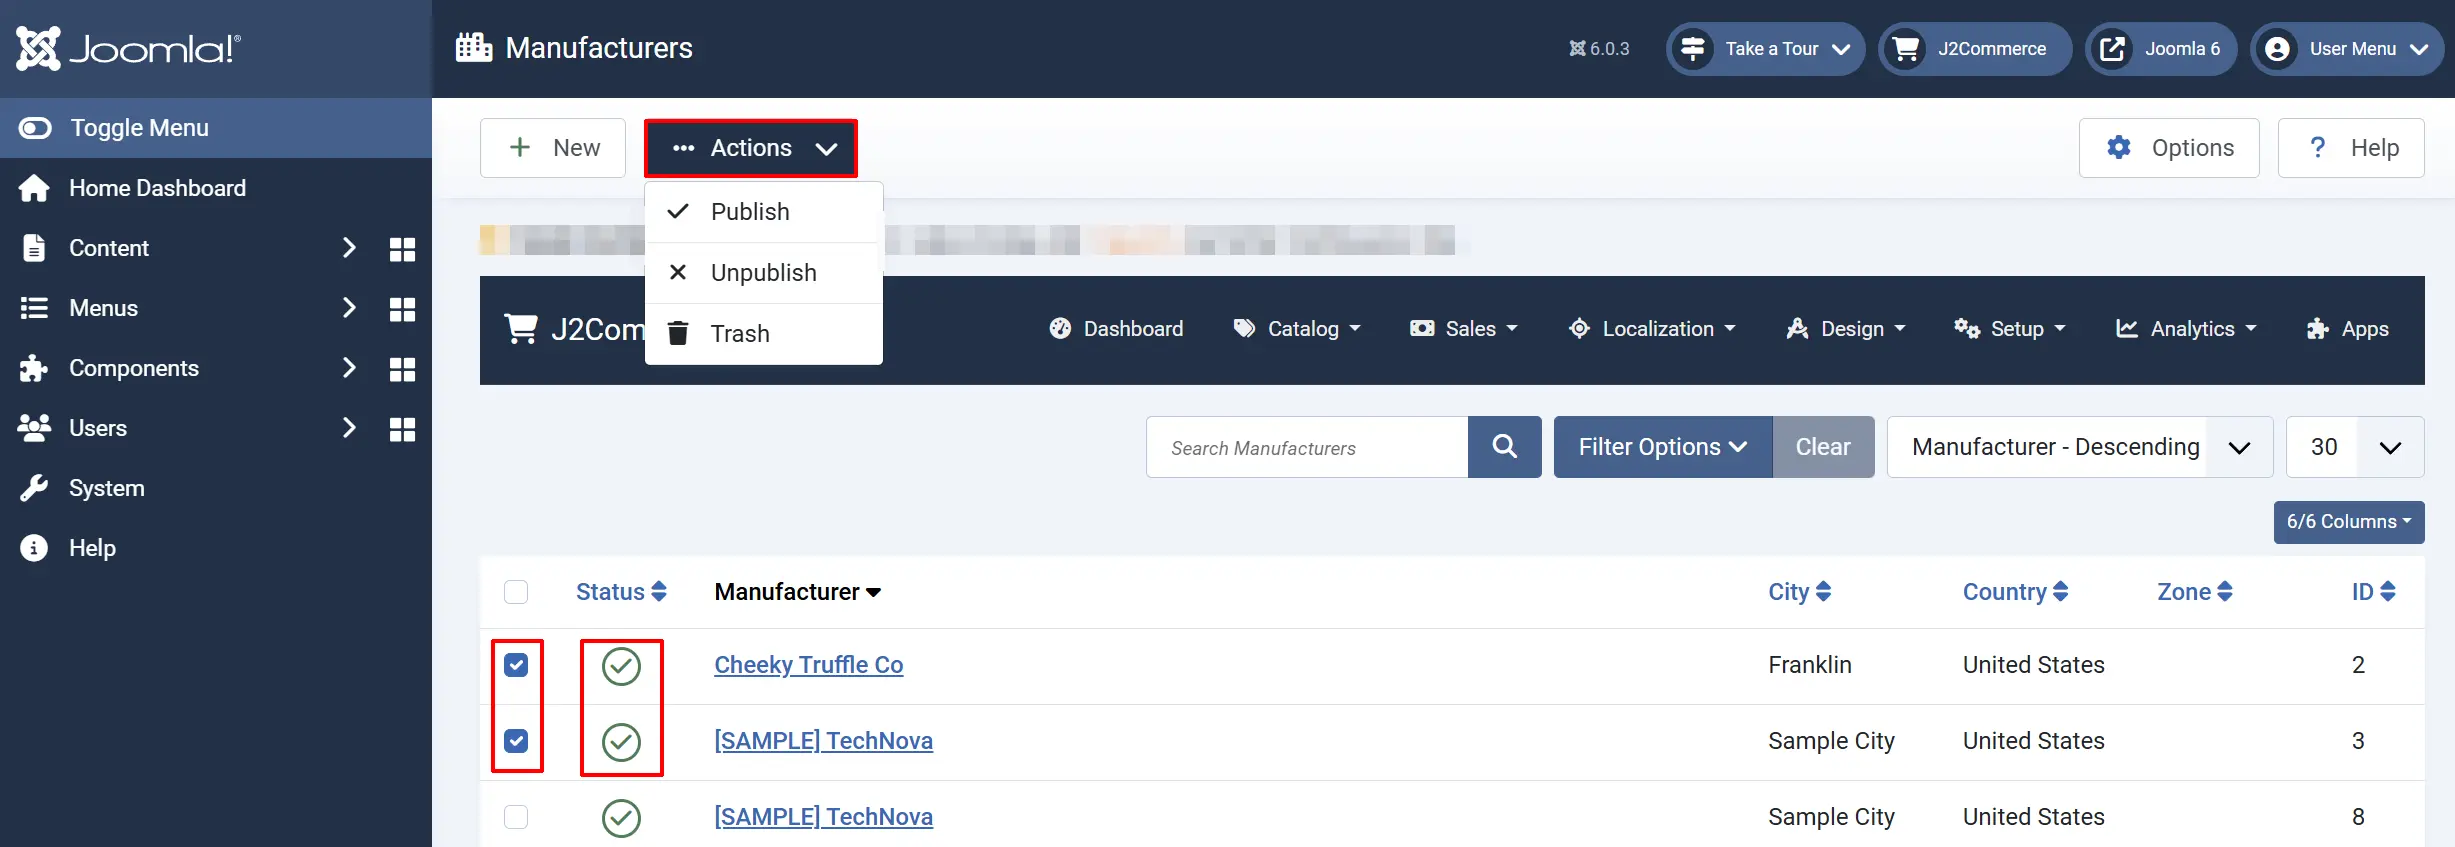Open the sidebar Help item
Screen dimensions: 2455x847
[x=92, y=548]
